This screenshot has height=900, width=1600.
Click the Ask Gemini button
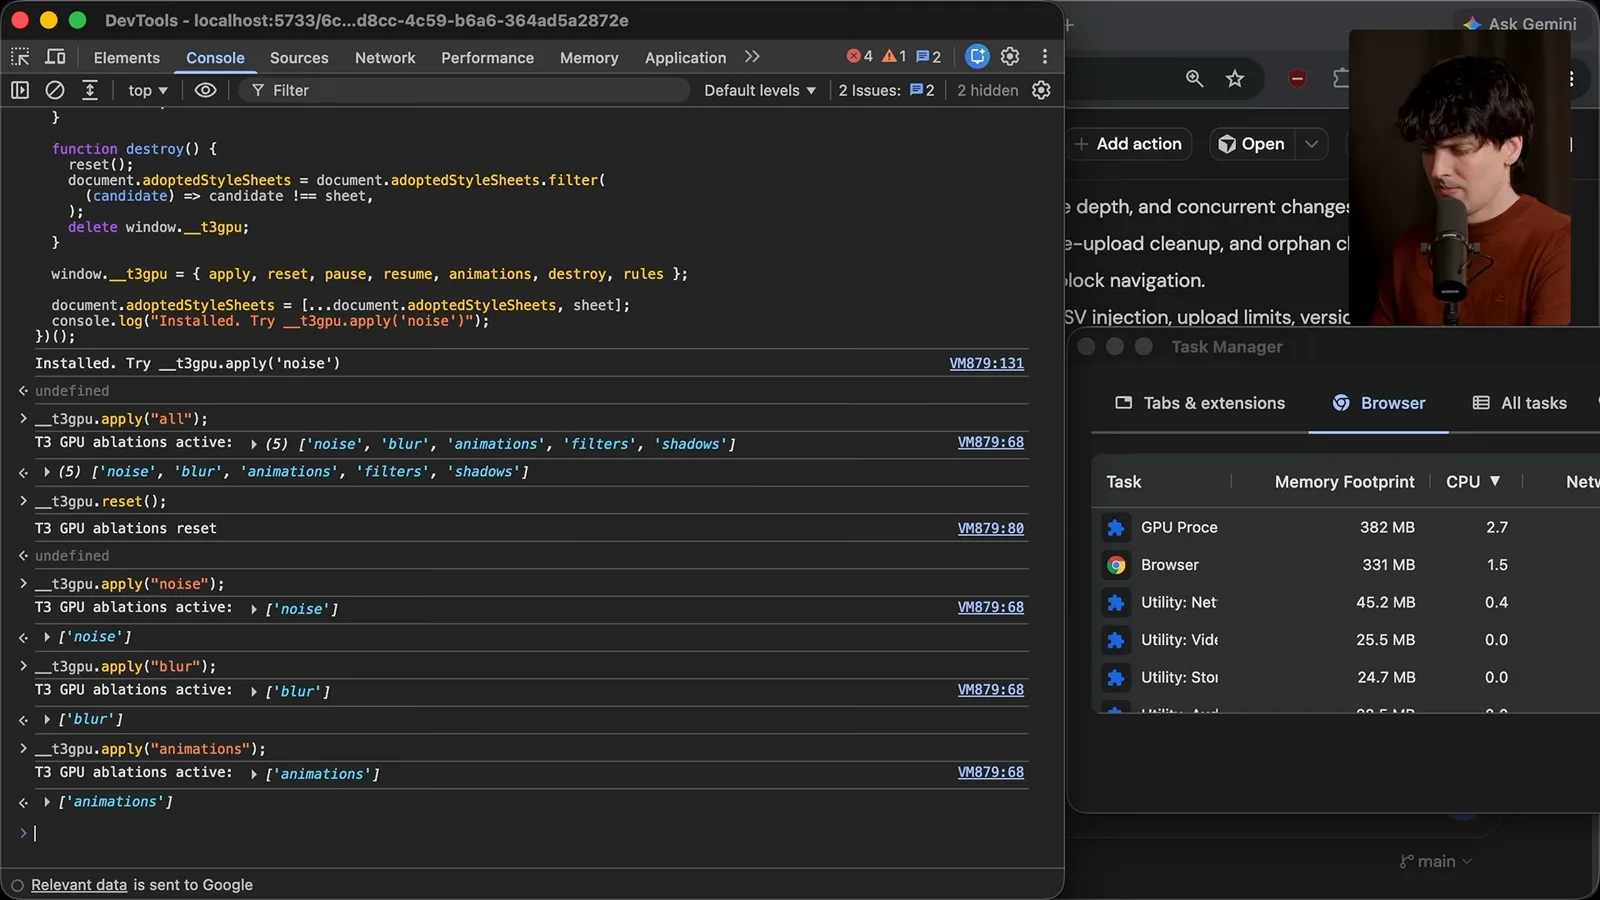click(x=1519, y=24)
